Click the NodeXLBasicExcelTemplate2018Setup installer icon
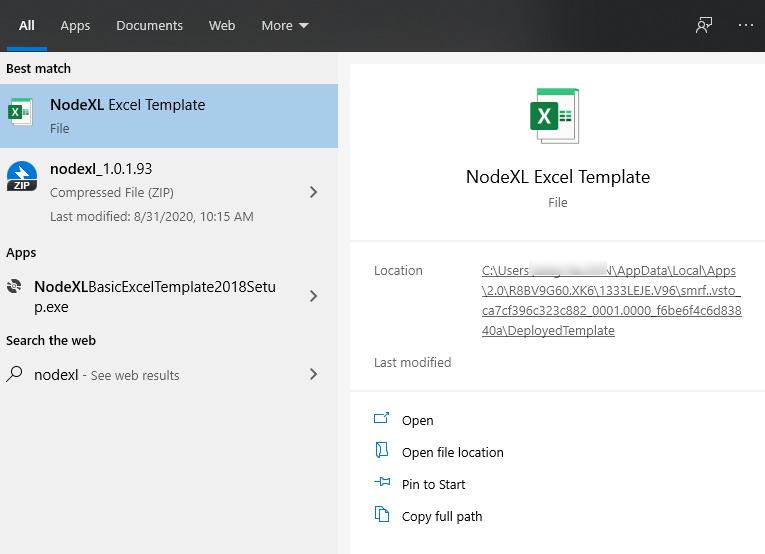This screenshot has height=554, width=765. click(14, 286)
